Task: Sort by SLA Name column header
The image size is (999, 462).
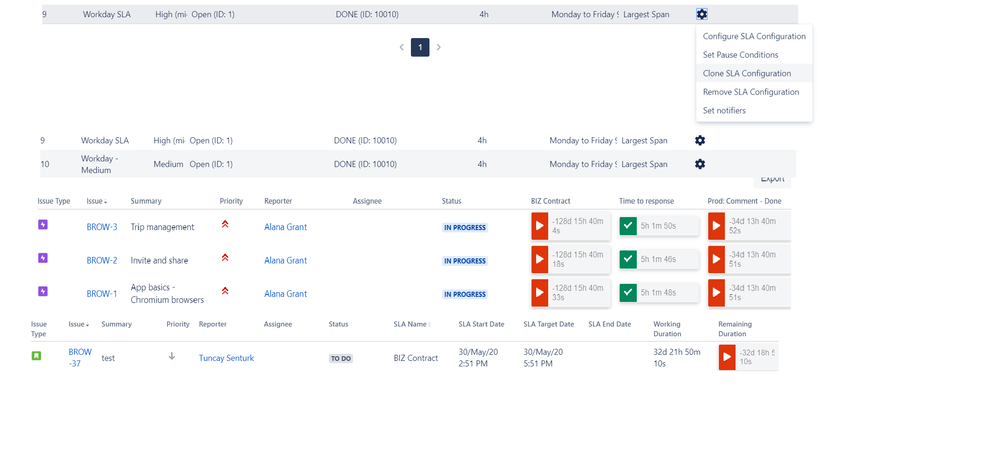Action: [412, 324]
